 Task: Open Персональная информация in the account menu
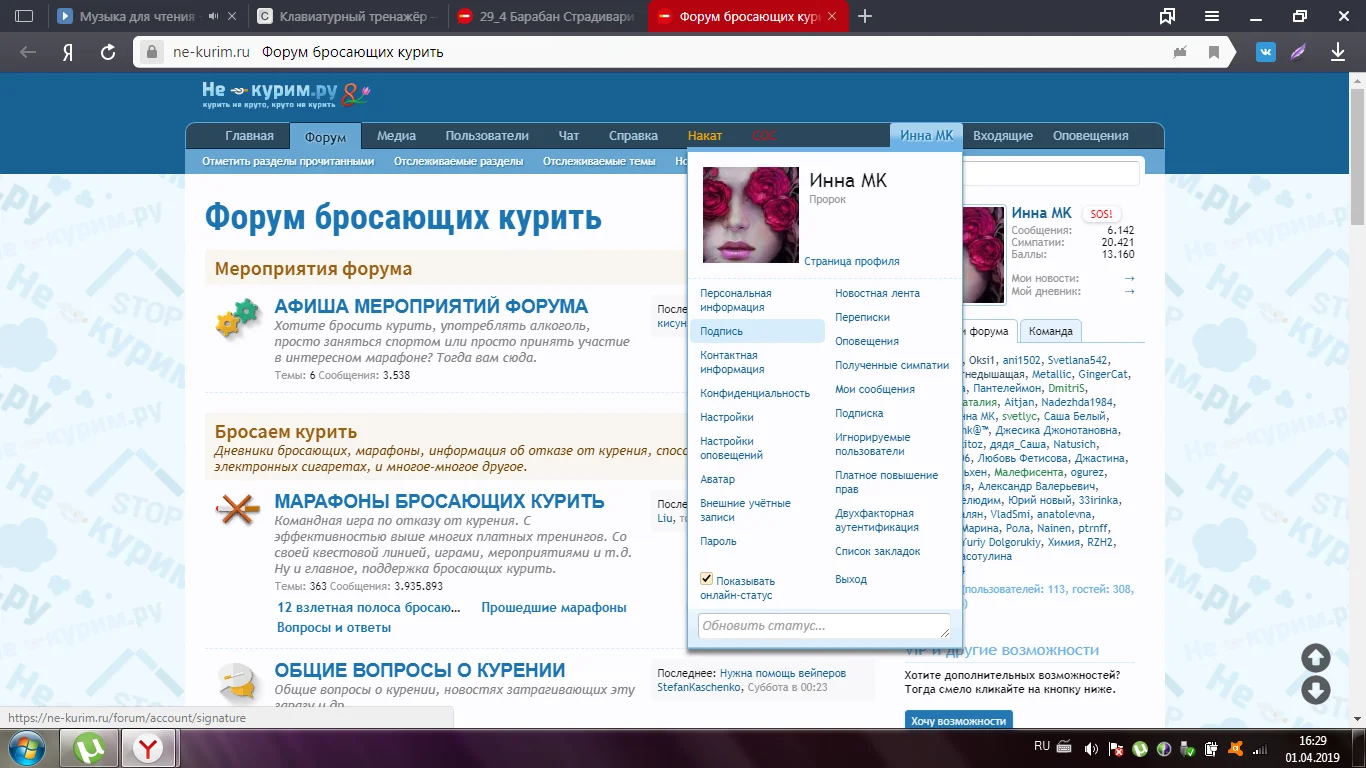point(736,300)
